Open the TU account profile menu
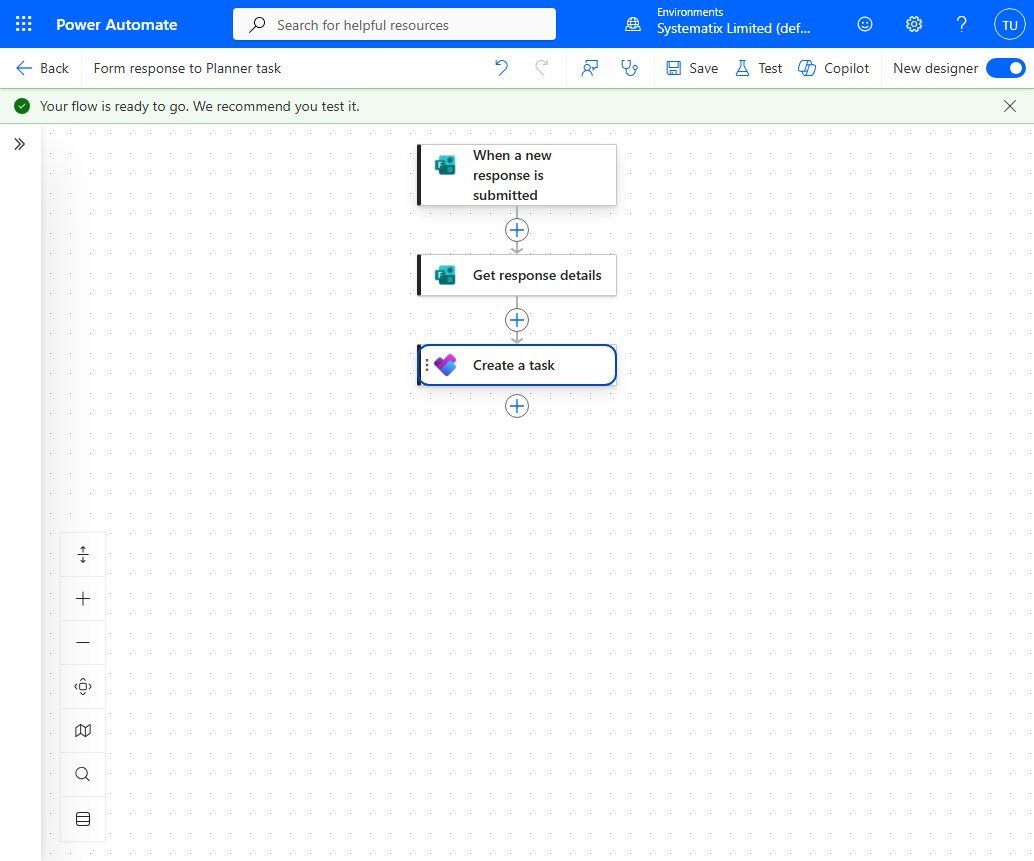The width and height of the screenshot is (1034, 861). pyautogui.click(x=1010, y=25)
